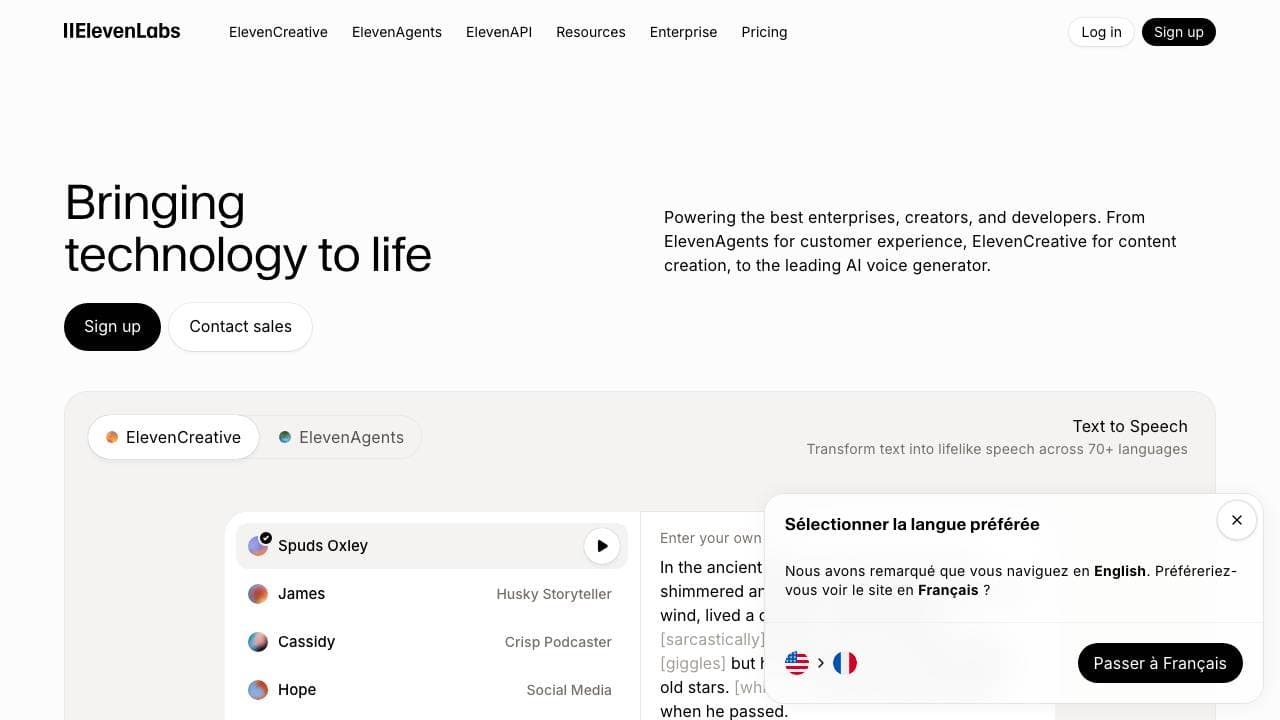Click the Log in link
This screenshot has height=720, width=1280.
[1100, 31]
